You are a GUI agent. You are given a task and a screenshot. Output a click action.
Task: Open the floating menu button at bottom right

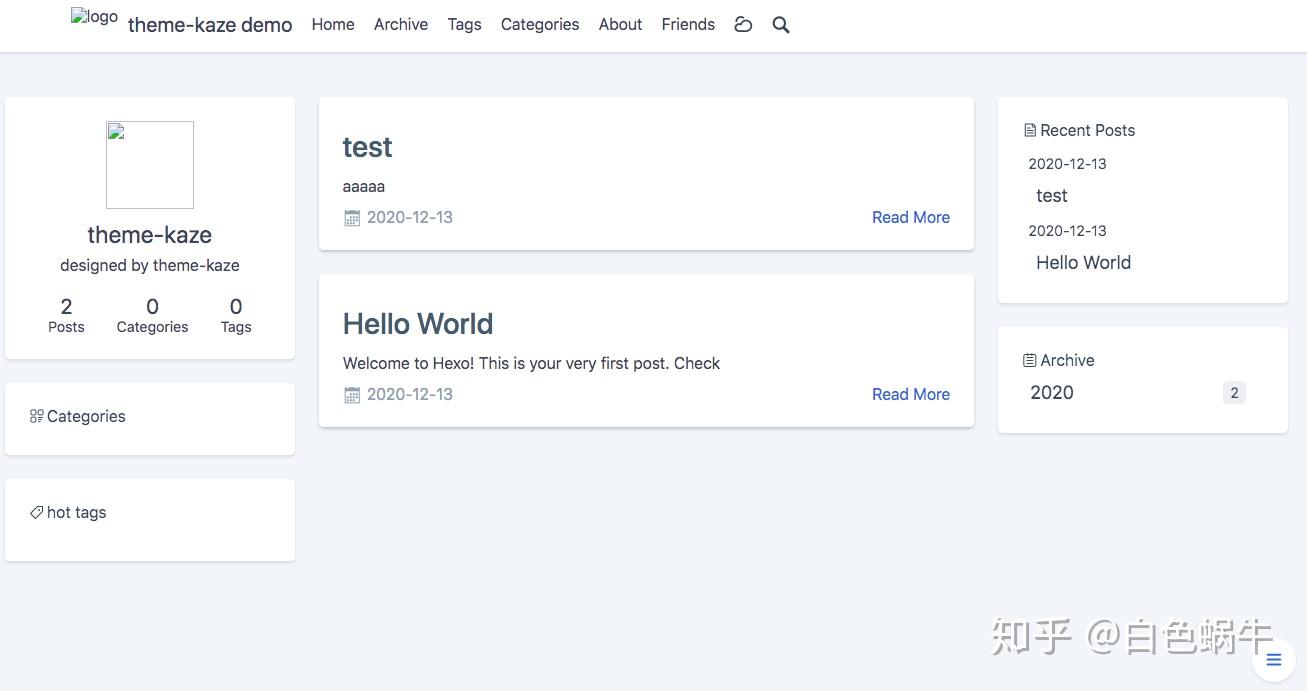1273,659
